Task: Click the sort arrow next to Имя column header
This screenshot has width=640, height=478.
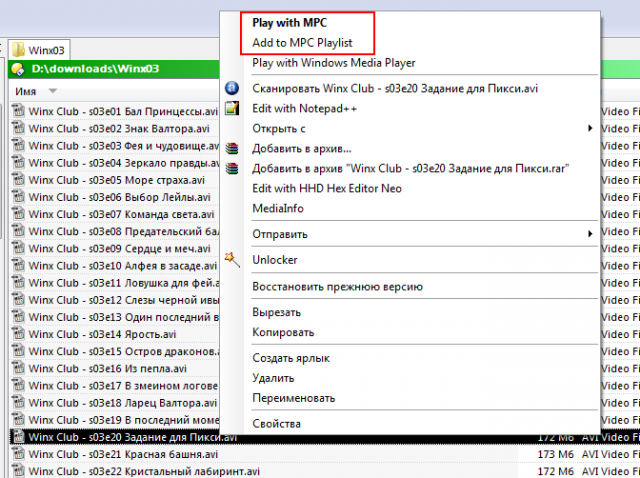Action: tap(53, 91)
